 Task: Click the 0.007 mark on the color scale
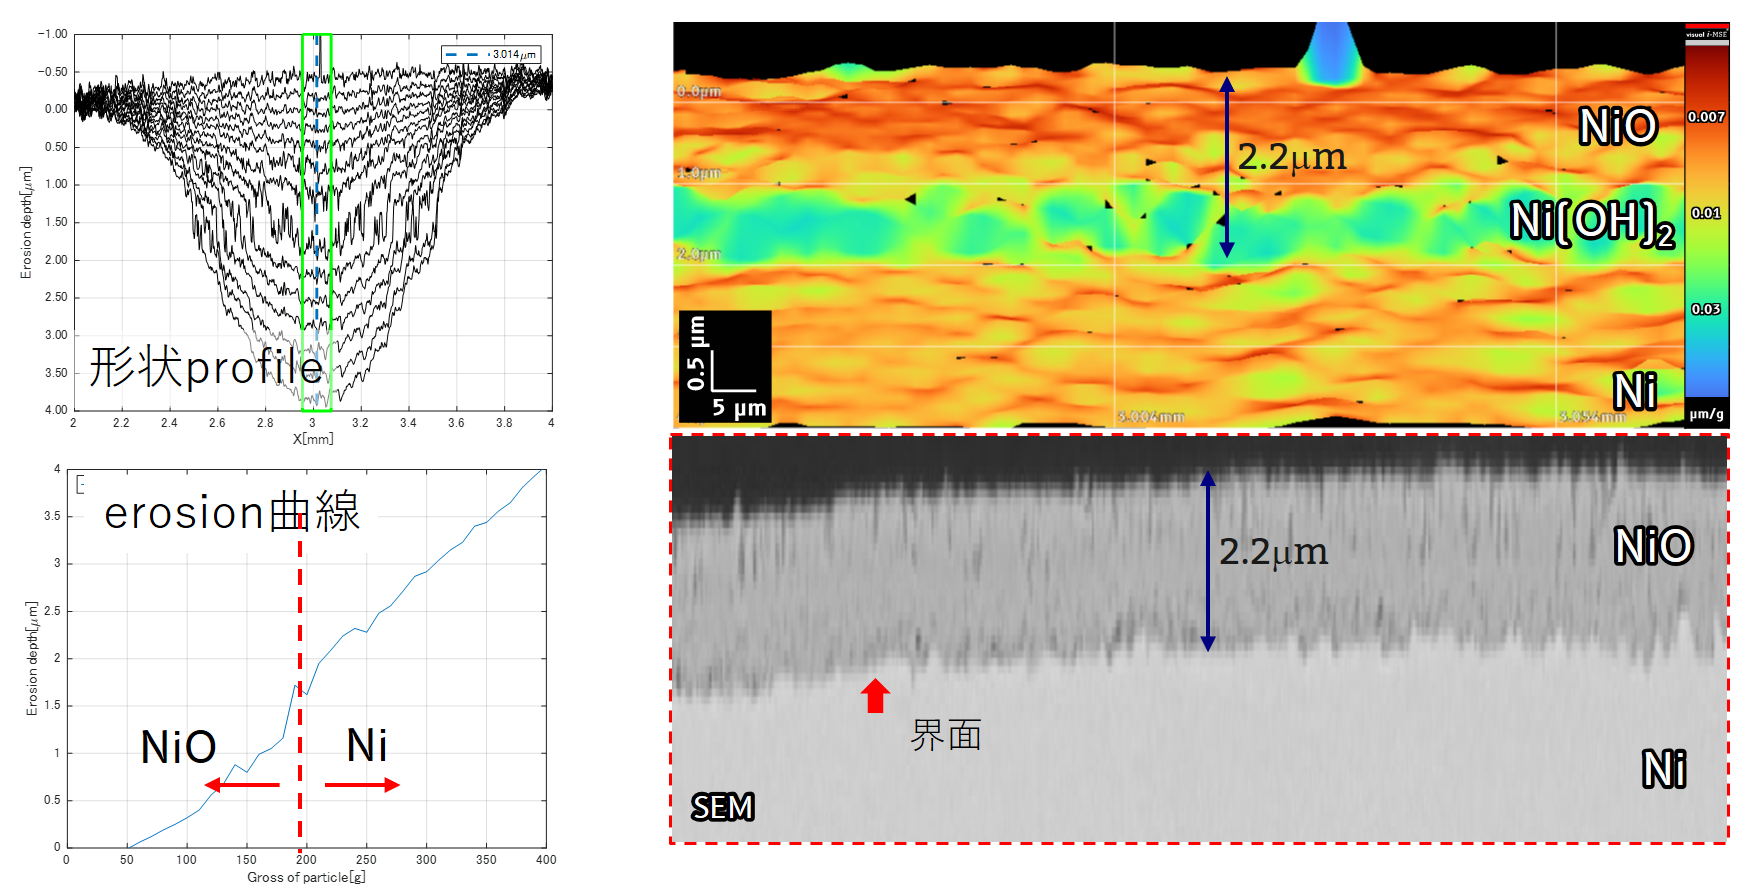click(1706, 117)
